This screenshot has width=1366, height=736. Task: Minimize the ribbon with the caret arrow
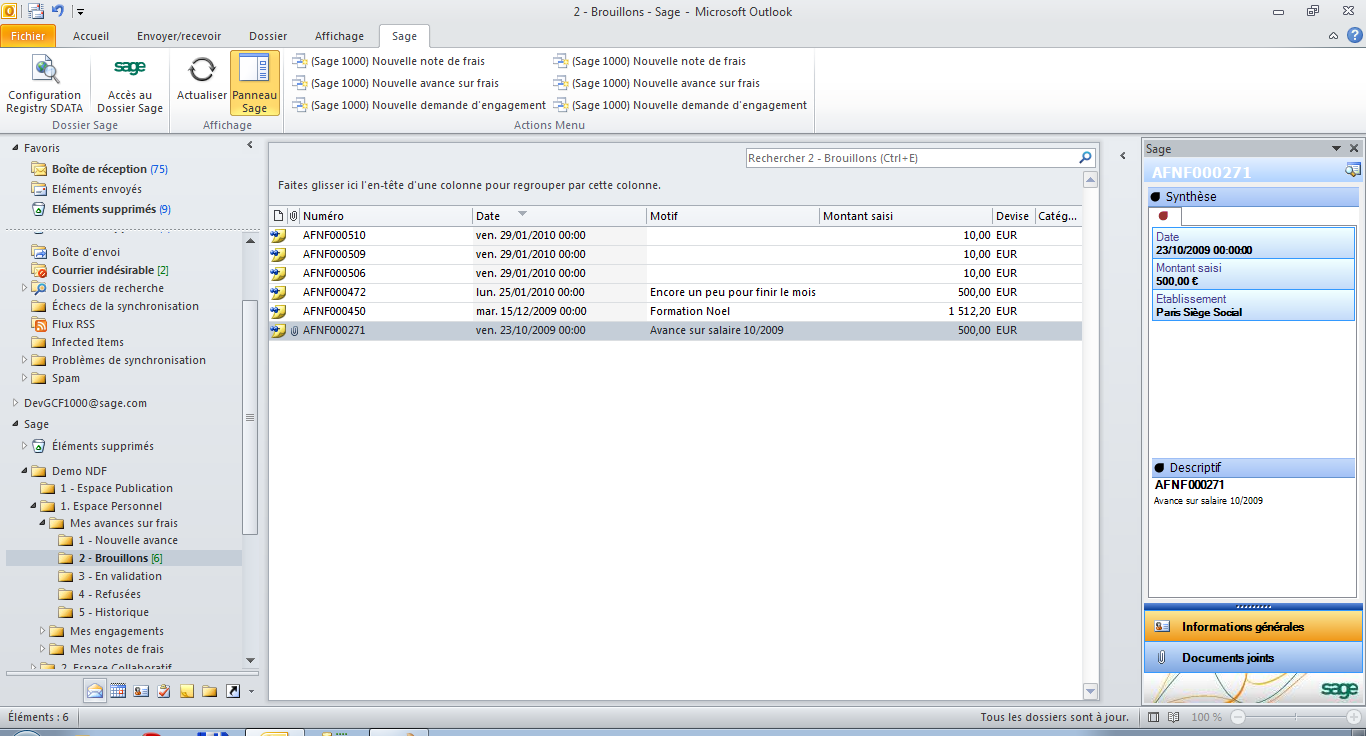(x=1333, y=36)
